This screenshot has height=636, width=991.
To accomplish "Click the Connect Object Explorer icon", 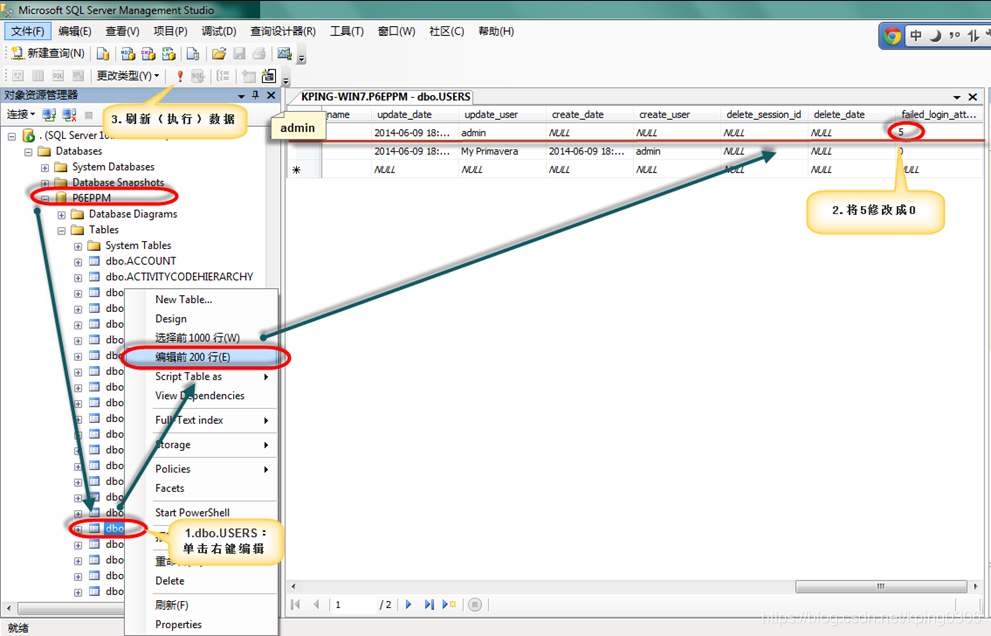I will pos(49,114).
